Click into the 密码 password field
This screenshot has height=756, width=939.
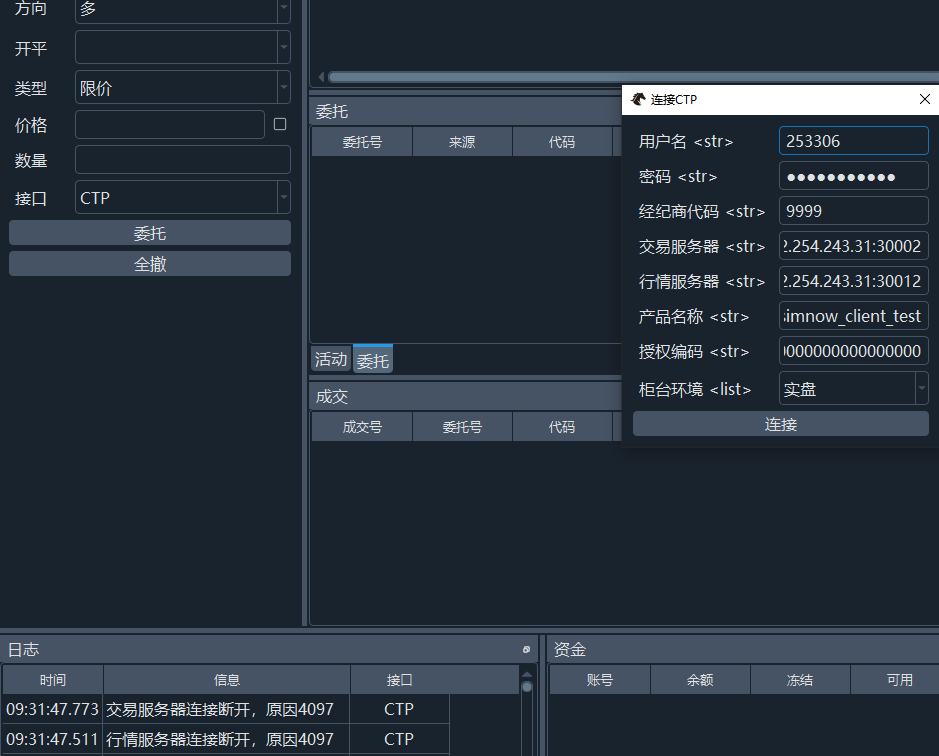click(853, 177)
